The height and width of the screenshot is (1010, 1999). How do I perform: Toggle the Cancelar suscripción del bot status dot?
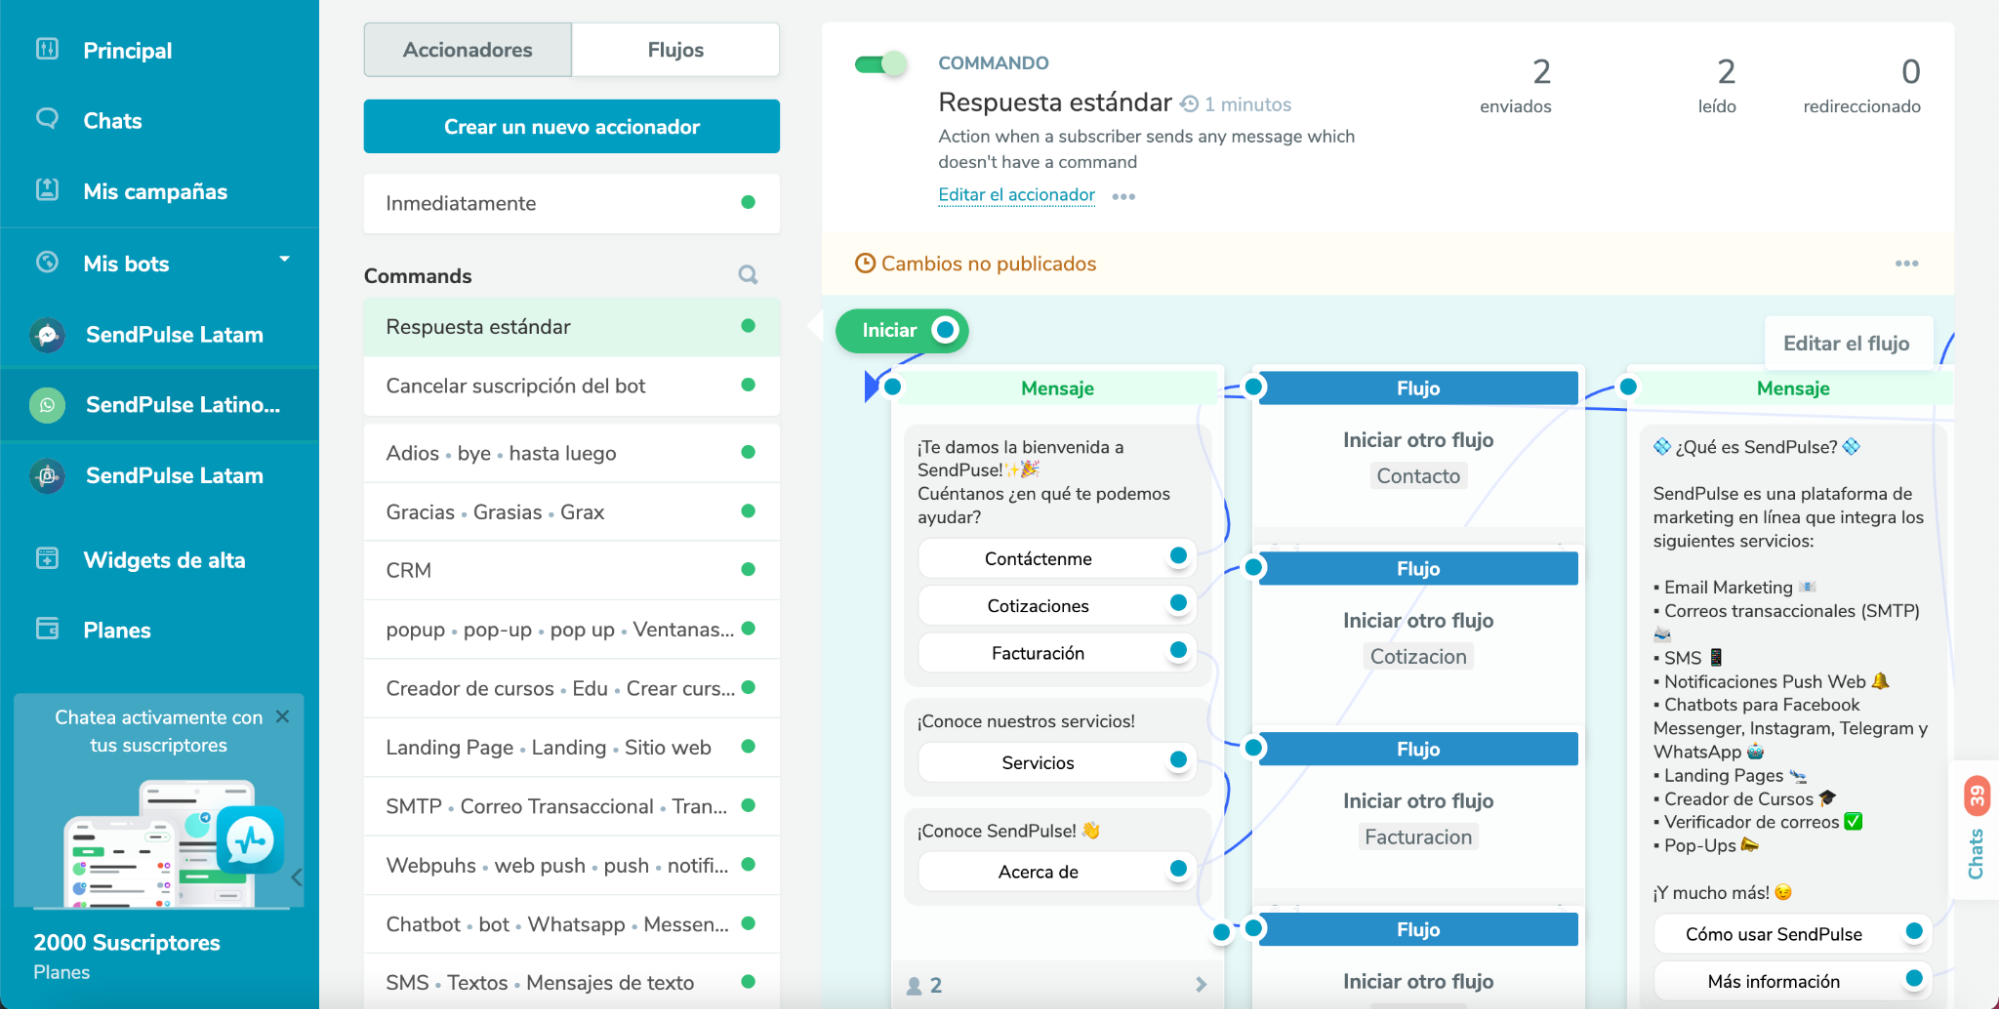pos(748,385)
